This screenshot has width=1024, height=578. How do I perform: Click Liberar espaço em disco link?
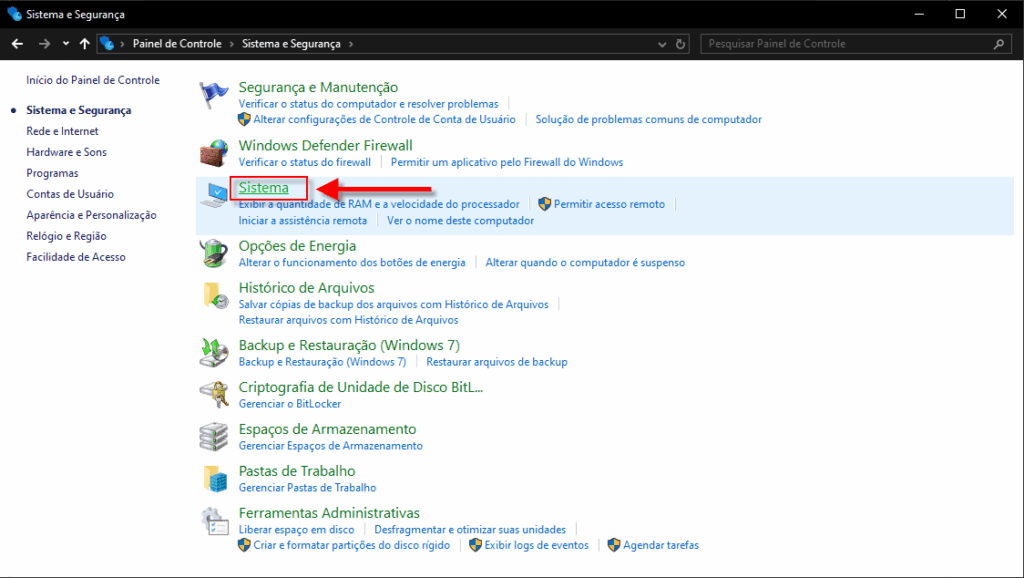coord(296,529)
